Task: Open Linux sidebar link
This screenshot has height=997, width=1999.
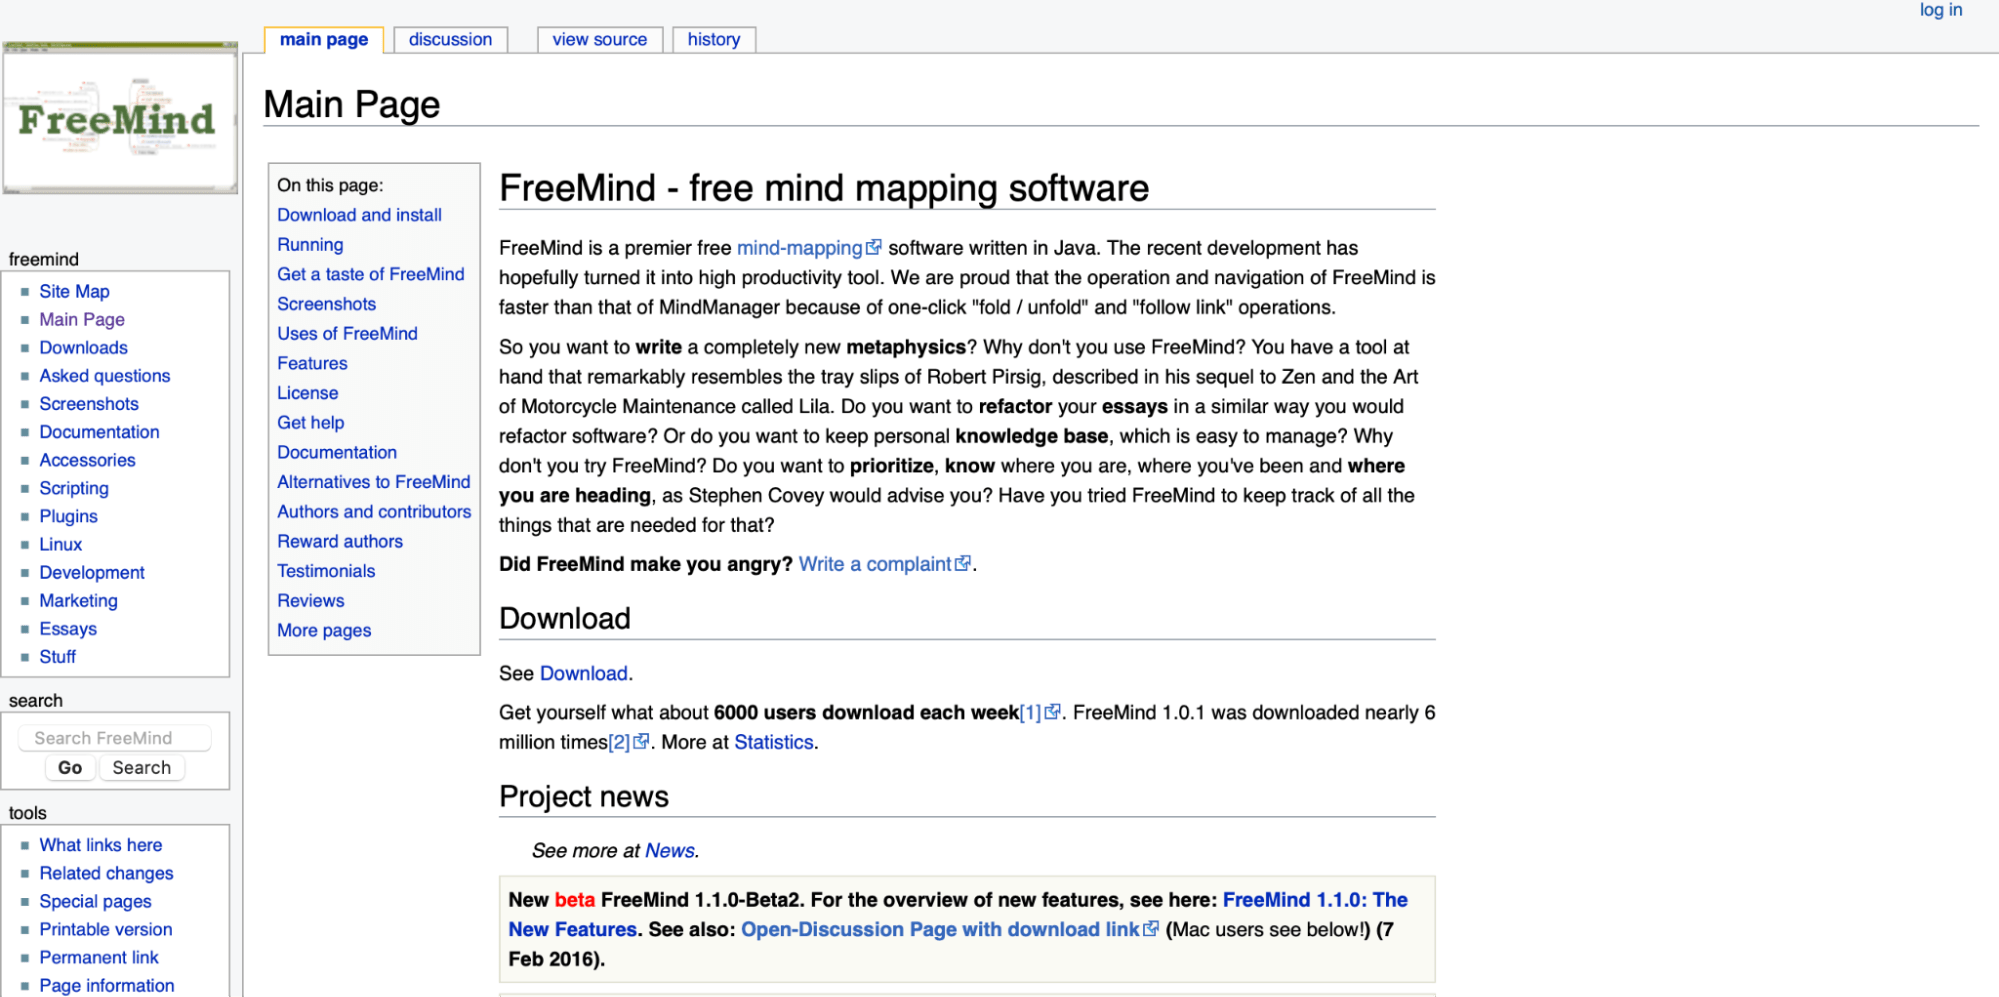Action: coord(61,544)
